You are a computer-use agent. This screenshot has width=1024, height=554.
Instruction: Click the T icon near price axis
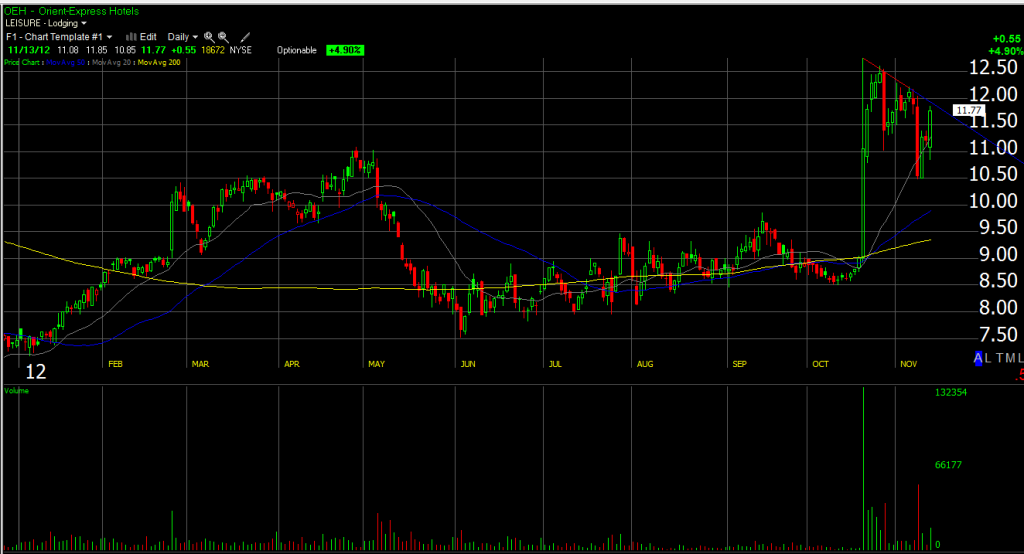click(1000, 358)
